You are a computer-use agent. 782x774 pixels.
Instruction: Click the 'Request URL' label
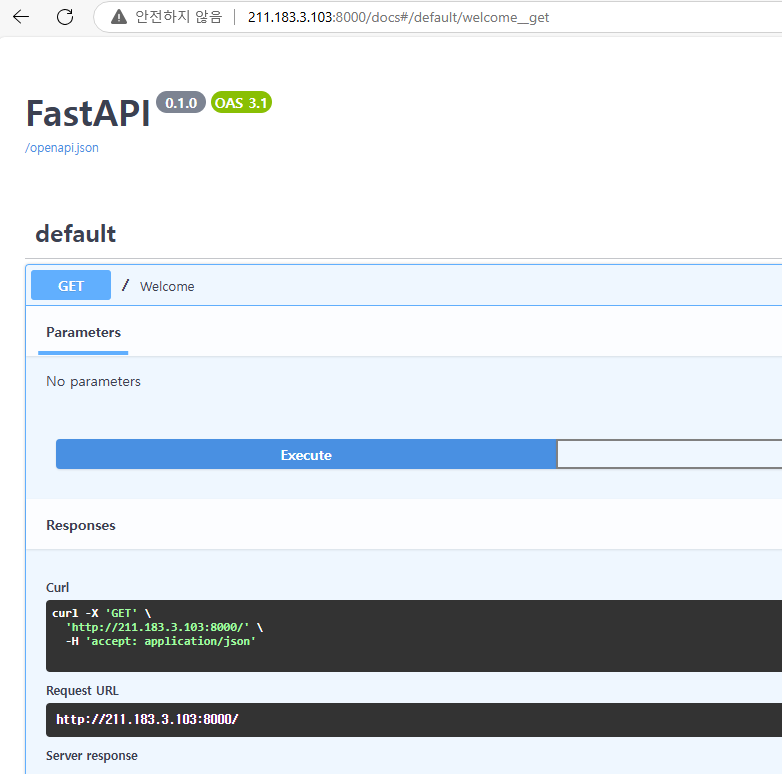tap(82, 691)
